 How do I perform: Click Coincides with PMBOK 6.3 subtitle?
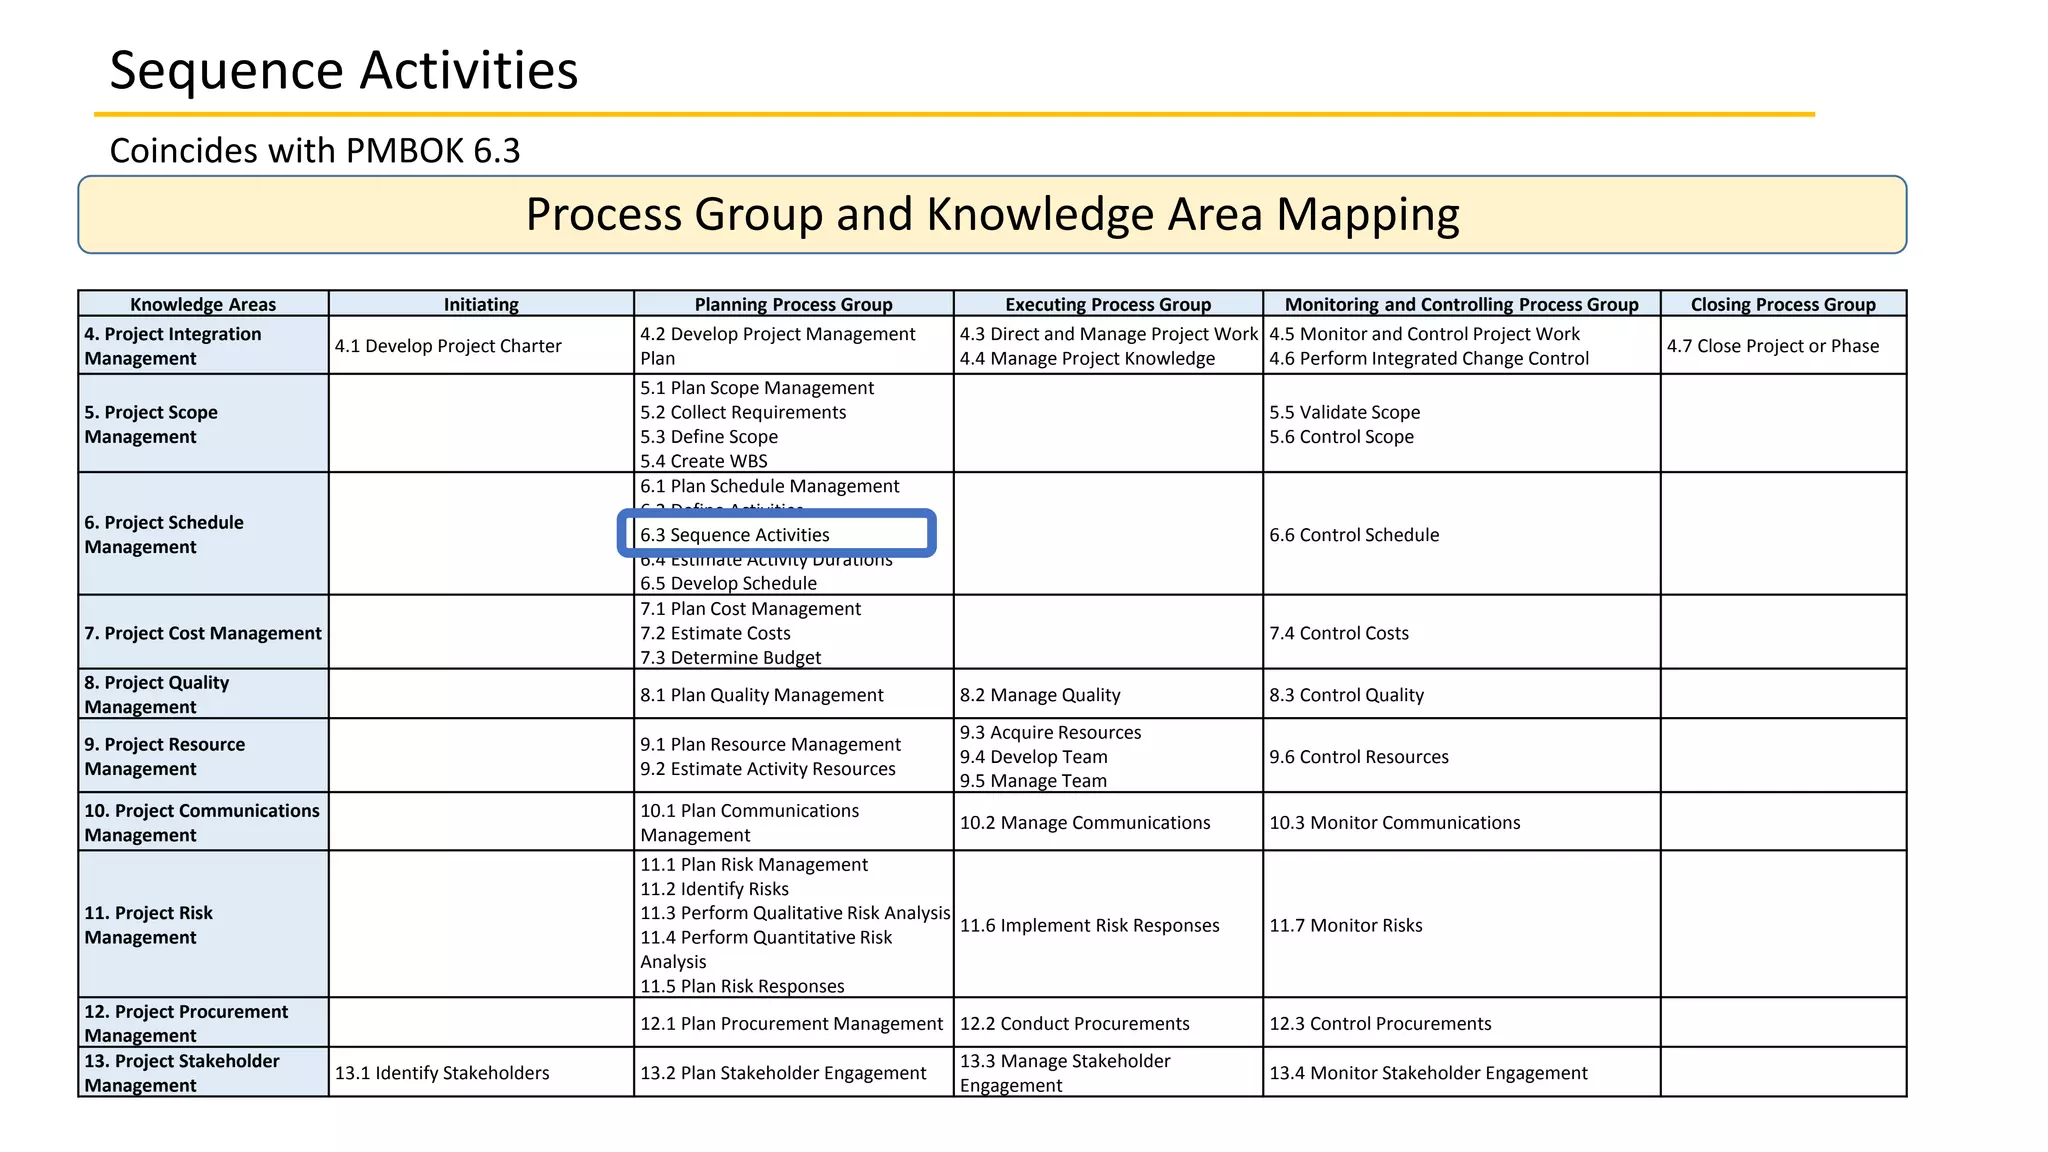(x=315, y=150)
